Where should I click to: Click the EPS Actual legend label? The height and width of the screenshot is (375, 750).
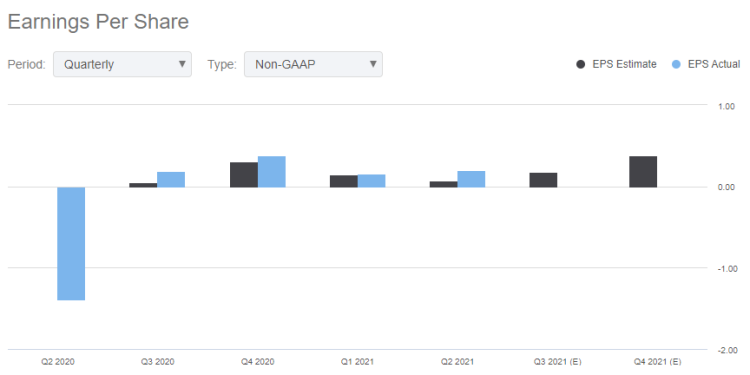click(714, 65)
